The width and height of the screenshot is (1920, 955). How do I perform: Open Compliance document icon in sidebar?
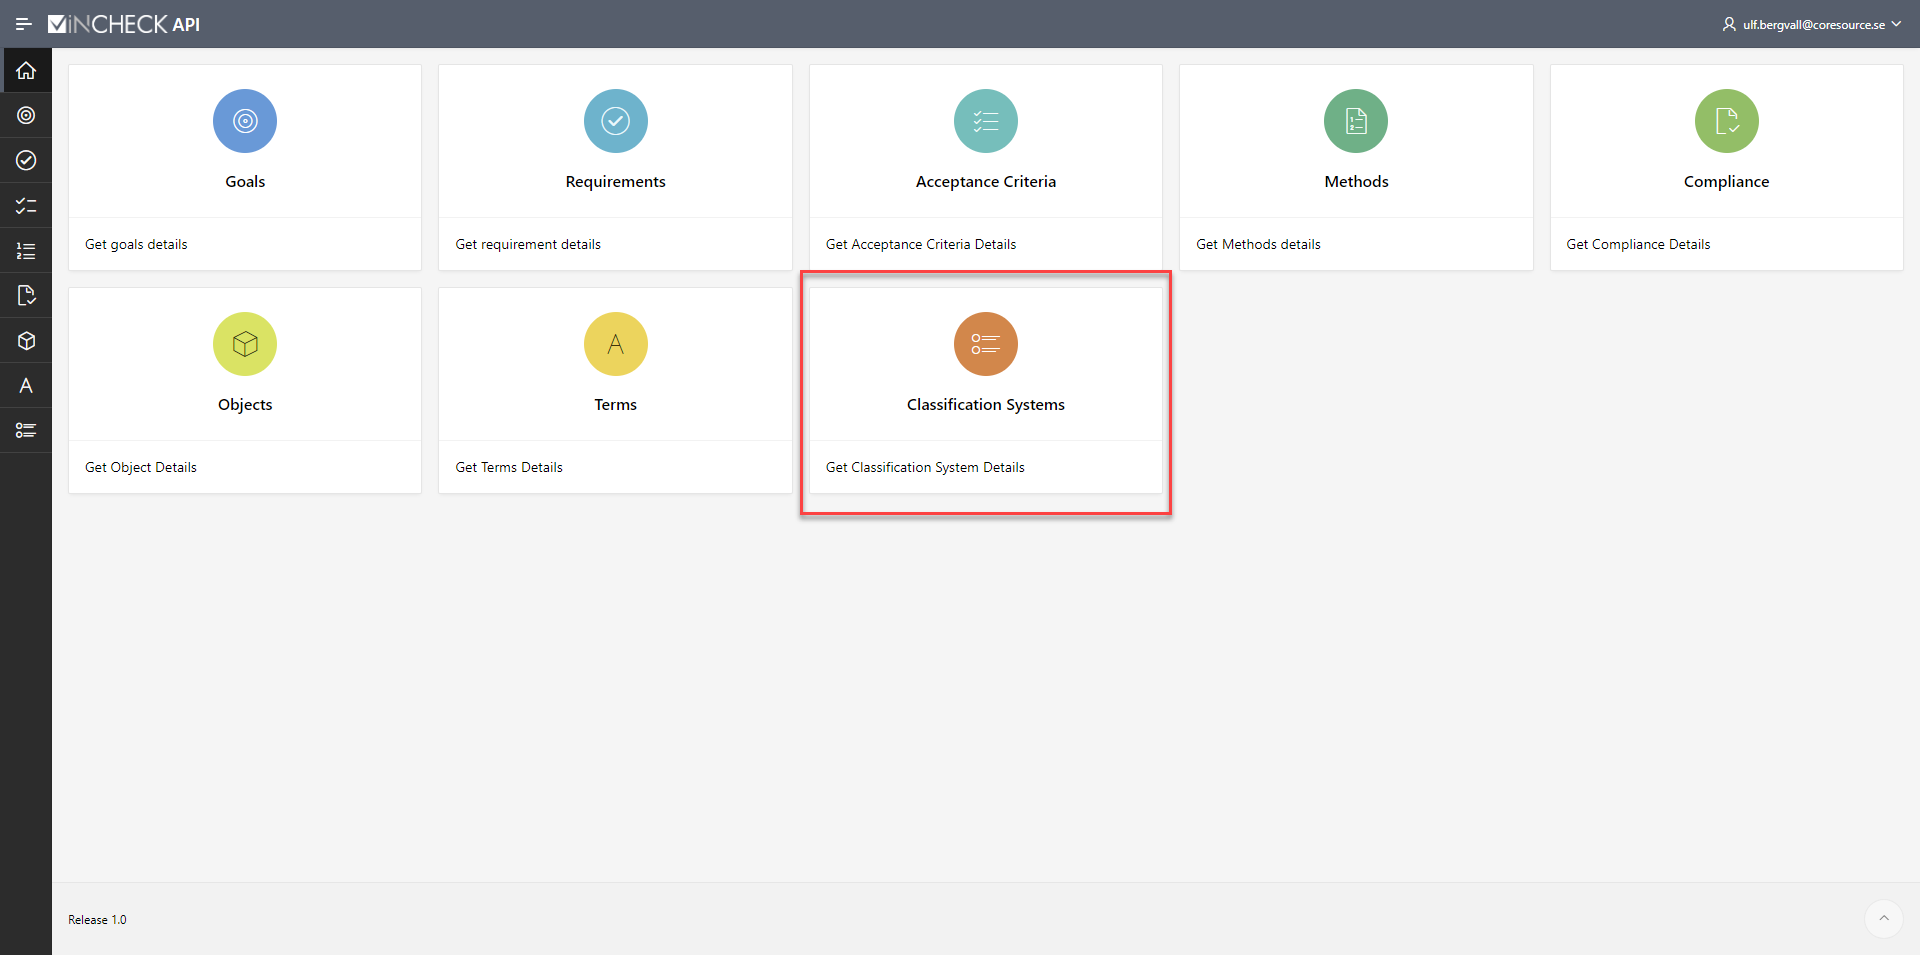[x=26, y=296]
